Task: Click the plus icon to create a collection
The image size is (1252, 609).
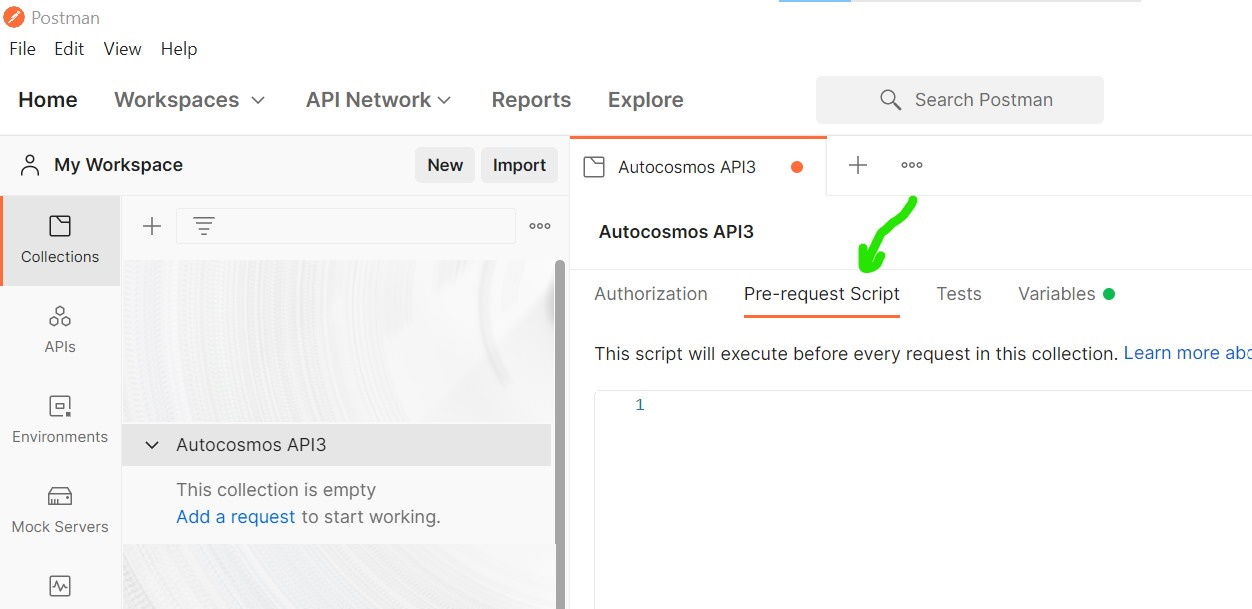Action: click(x=152, y=226)
